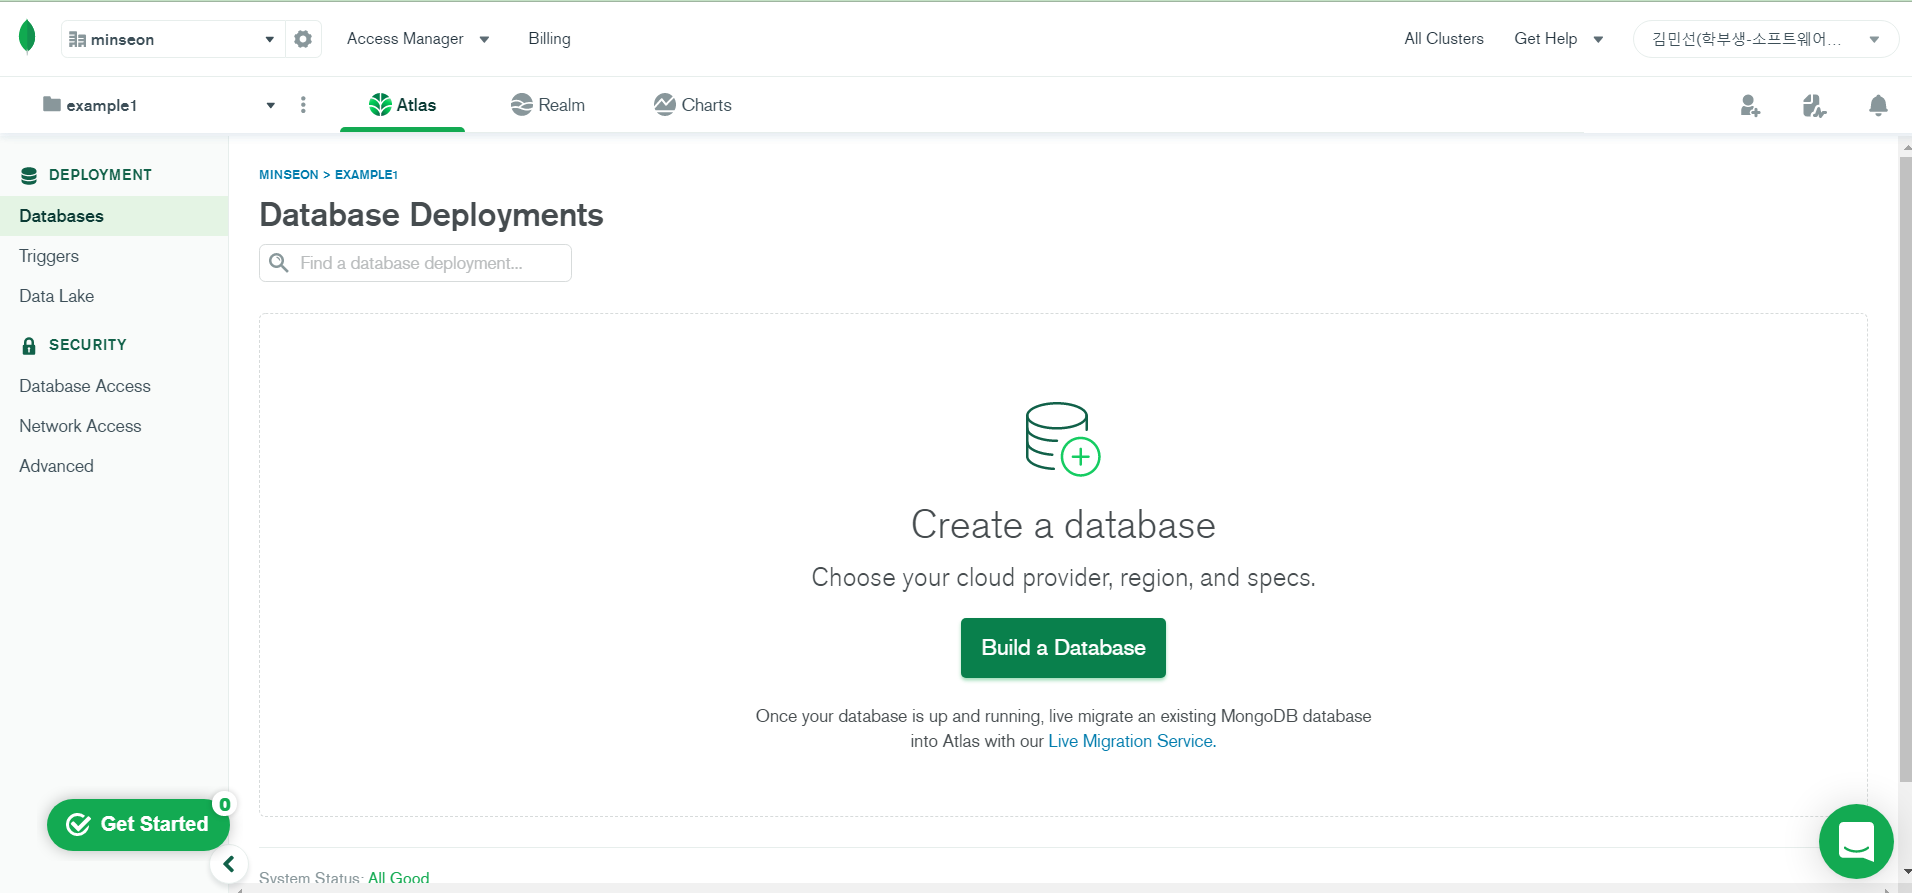Click the Deployment section database icon
This screenshot has height=893, width=1912.
29,175
